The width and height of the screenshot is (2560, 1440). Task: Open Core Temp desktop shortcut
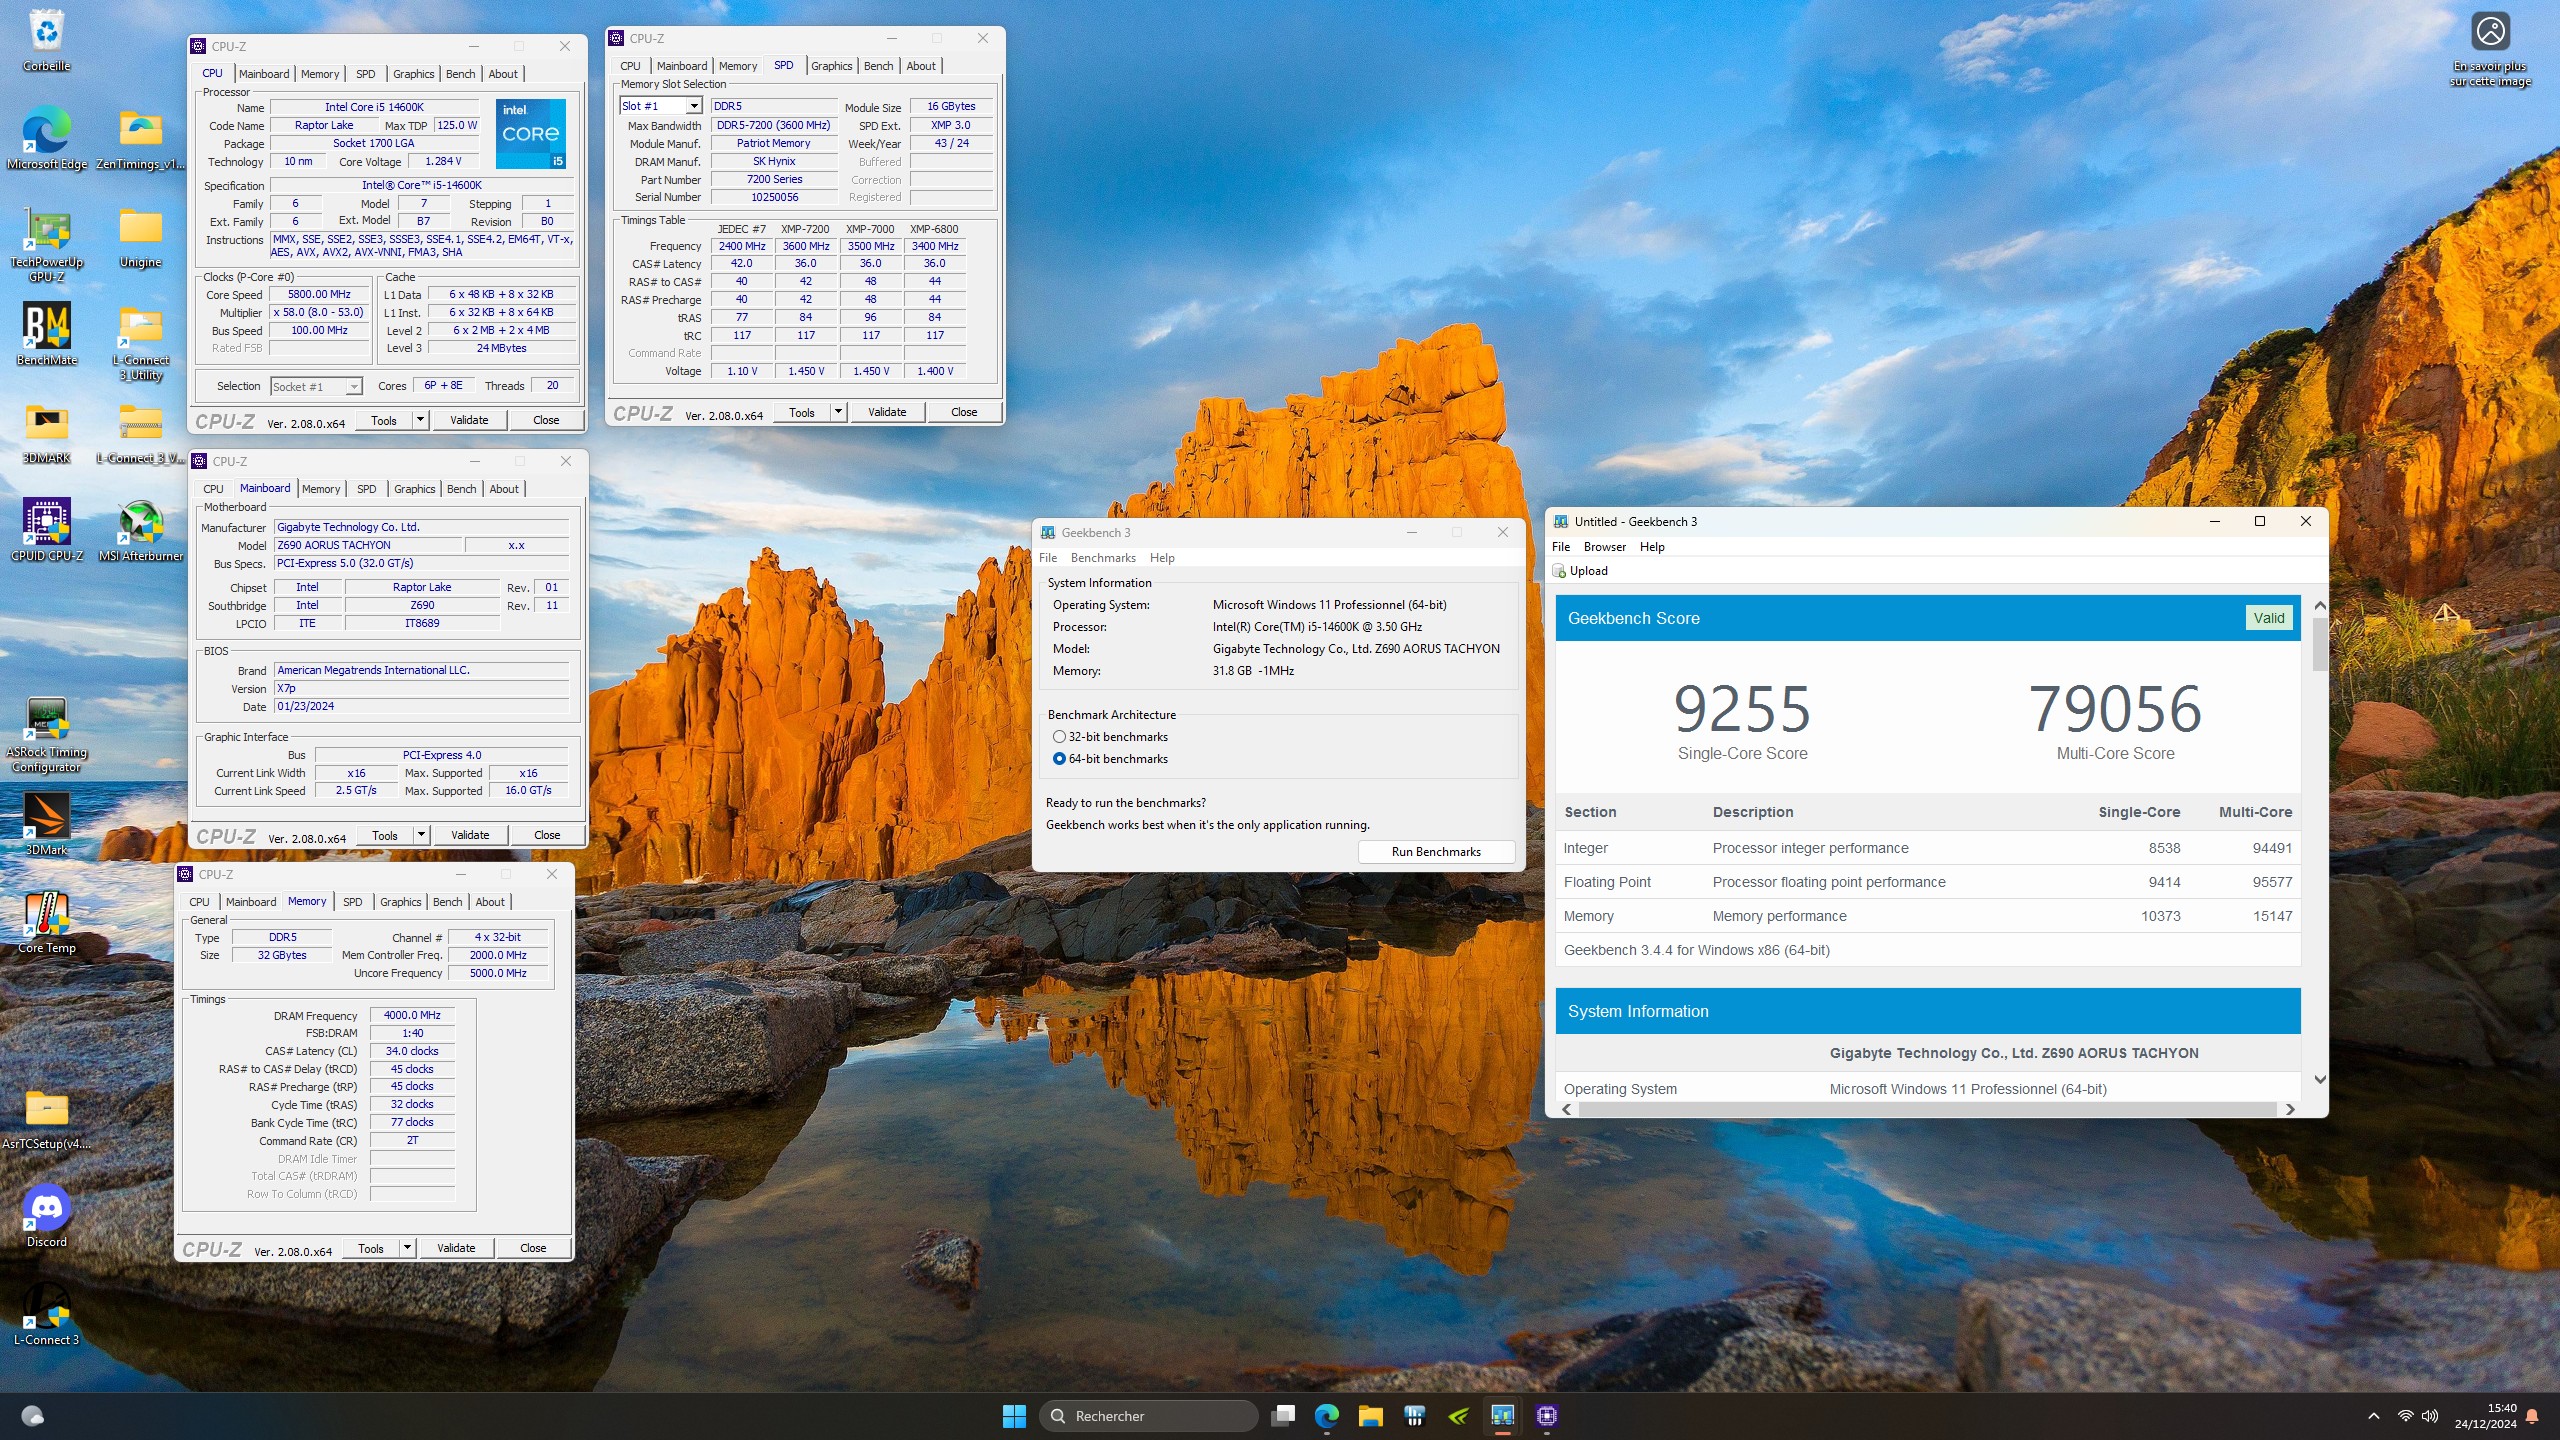tap(47, 921)
